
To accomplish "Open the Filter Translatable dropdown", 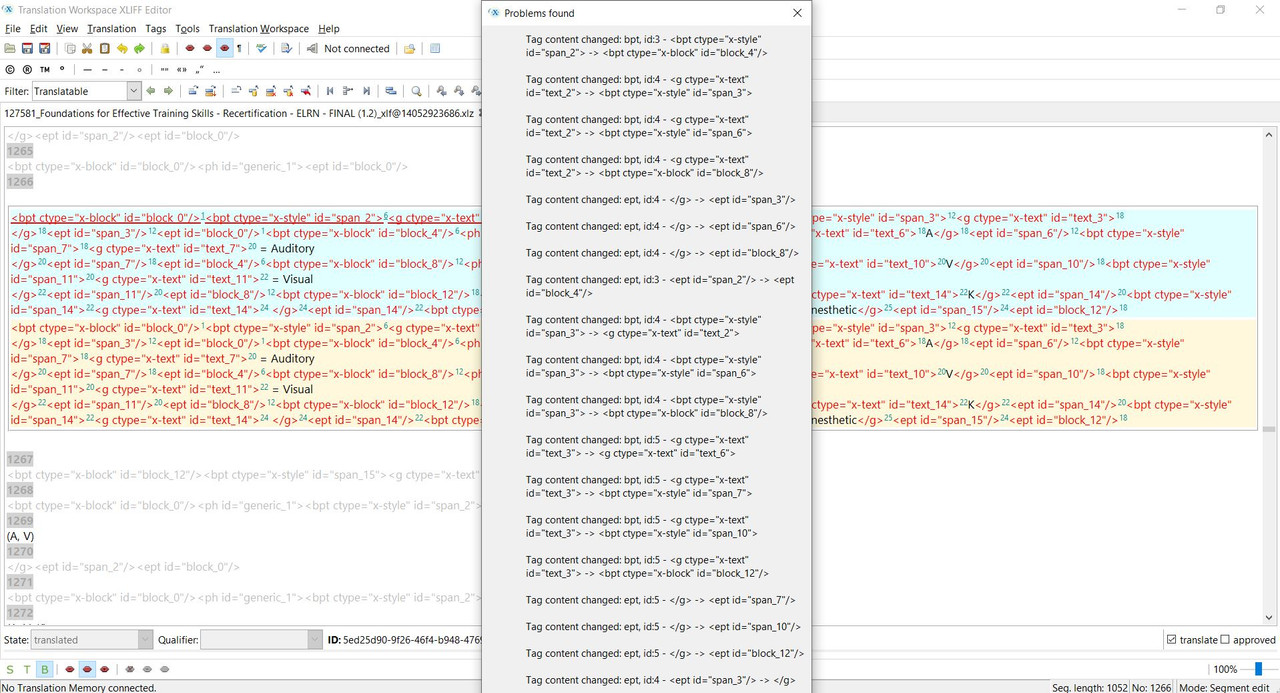I will tap(134, 91).
